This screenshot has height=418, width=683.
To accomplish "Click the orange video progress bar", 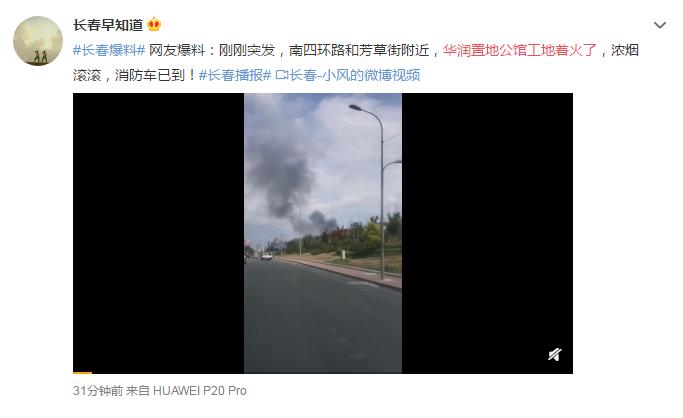I will click(82, 373).
